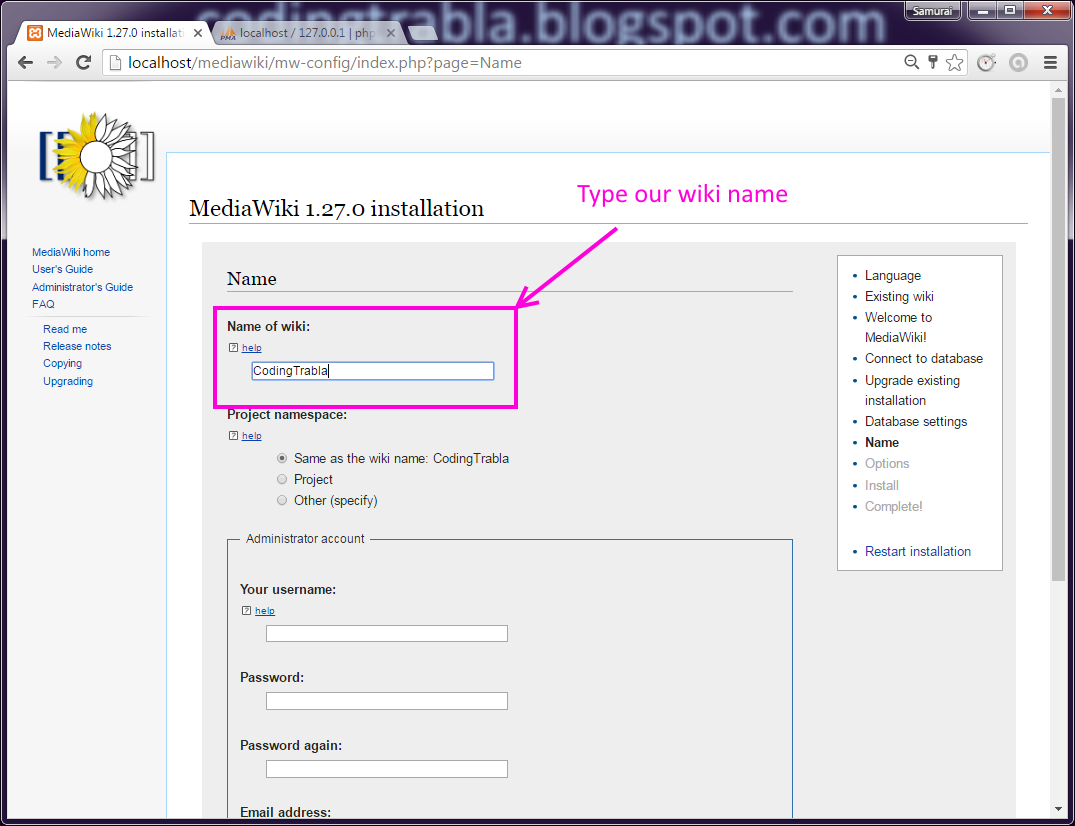Screen dimensions: 1075x826
Task: Open the FAQ sidebar link
Action: pos(43,304)
